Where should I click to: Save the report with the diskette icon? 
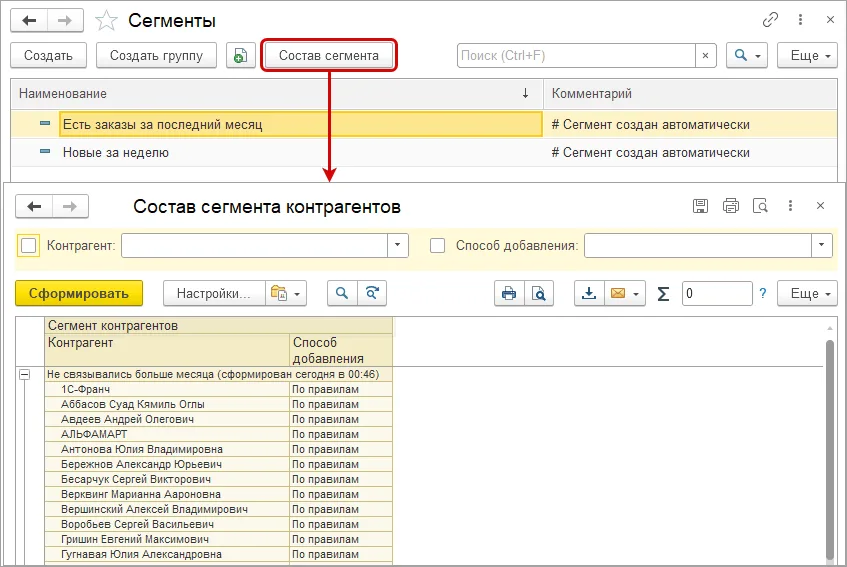point(700,206)
